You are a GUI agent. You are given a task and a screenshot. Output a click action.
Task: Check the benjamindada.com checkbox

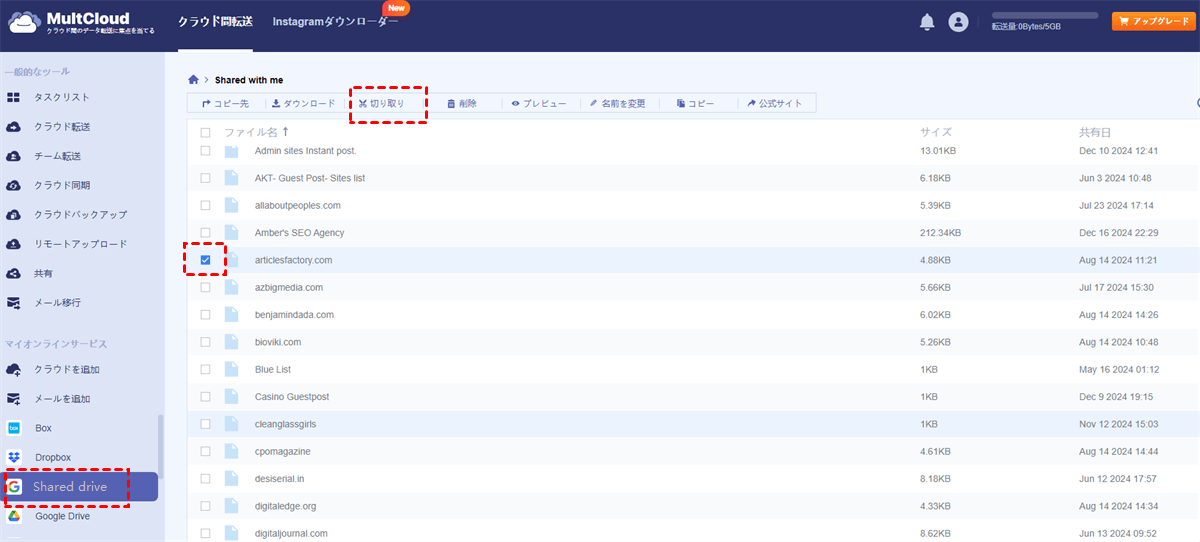point(205,314)
